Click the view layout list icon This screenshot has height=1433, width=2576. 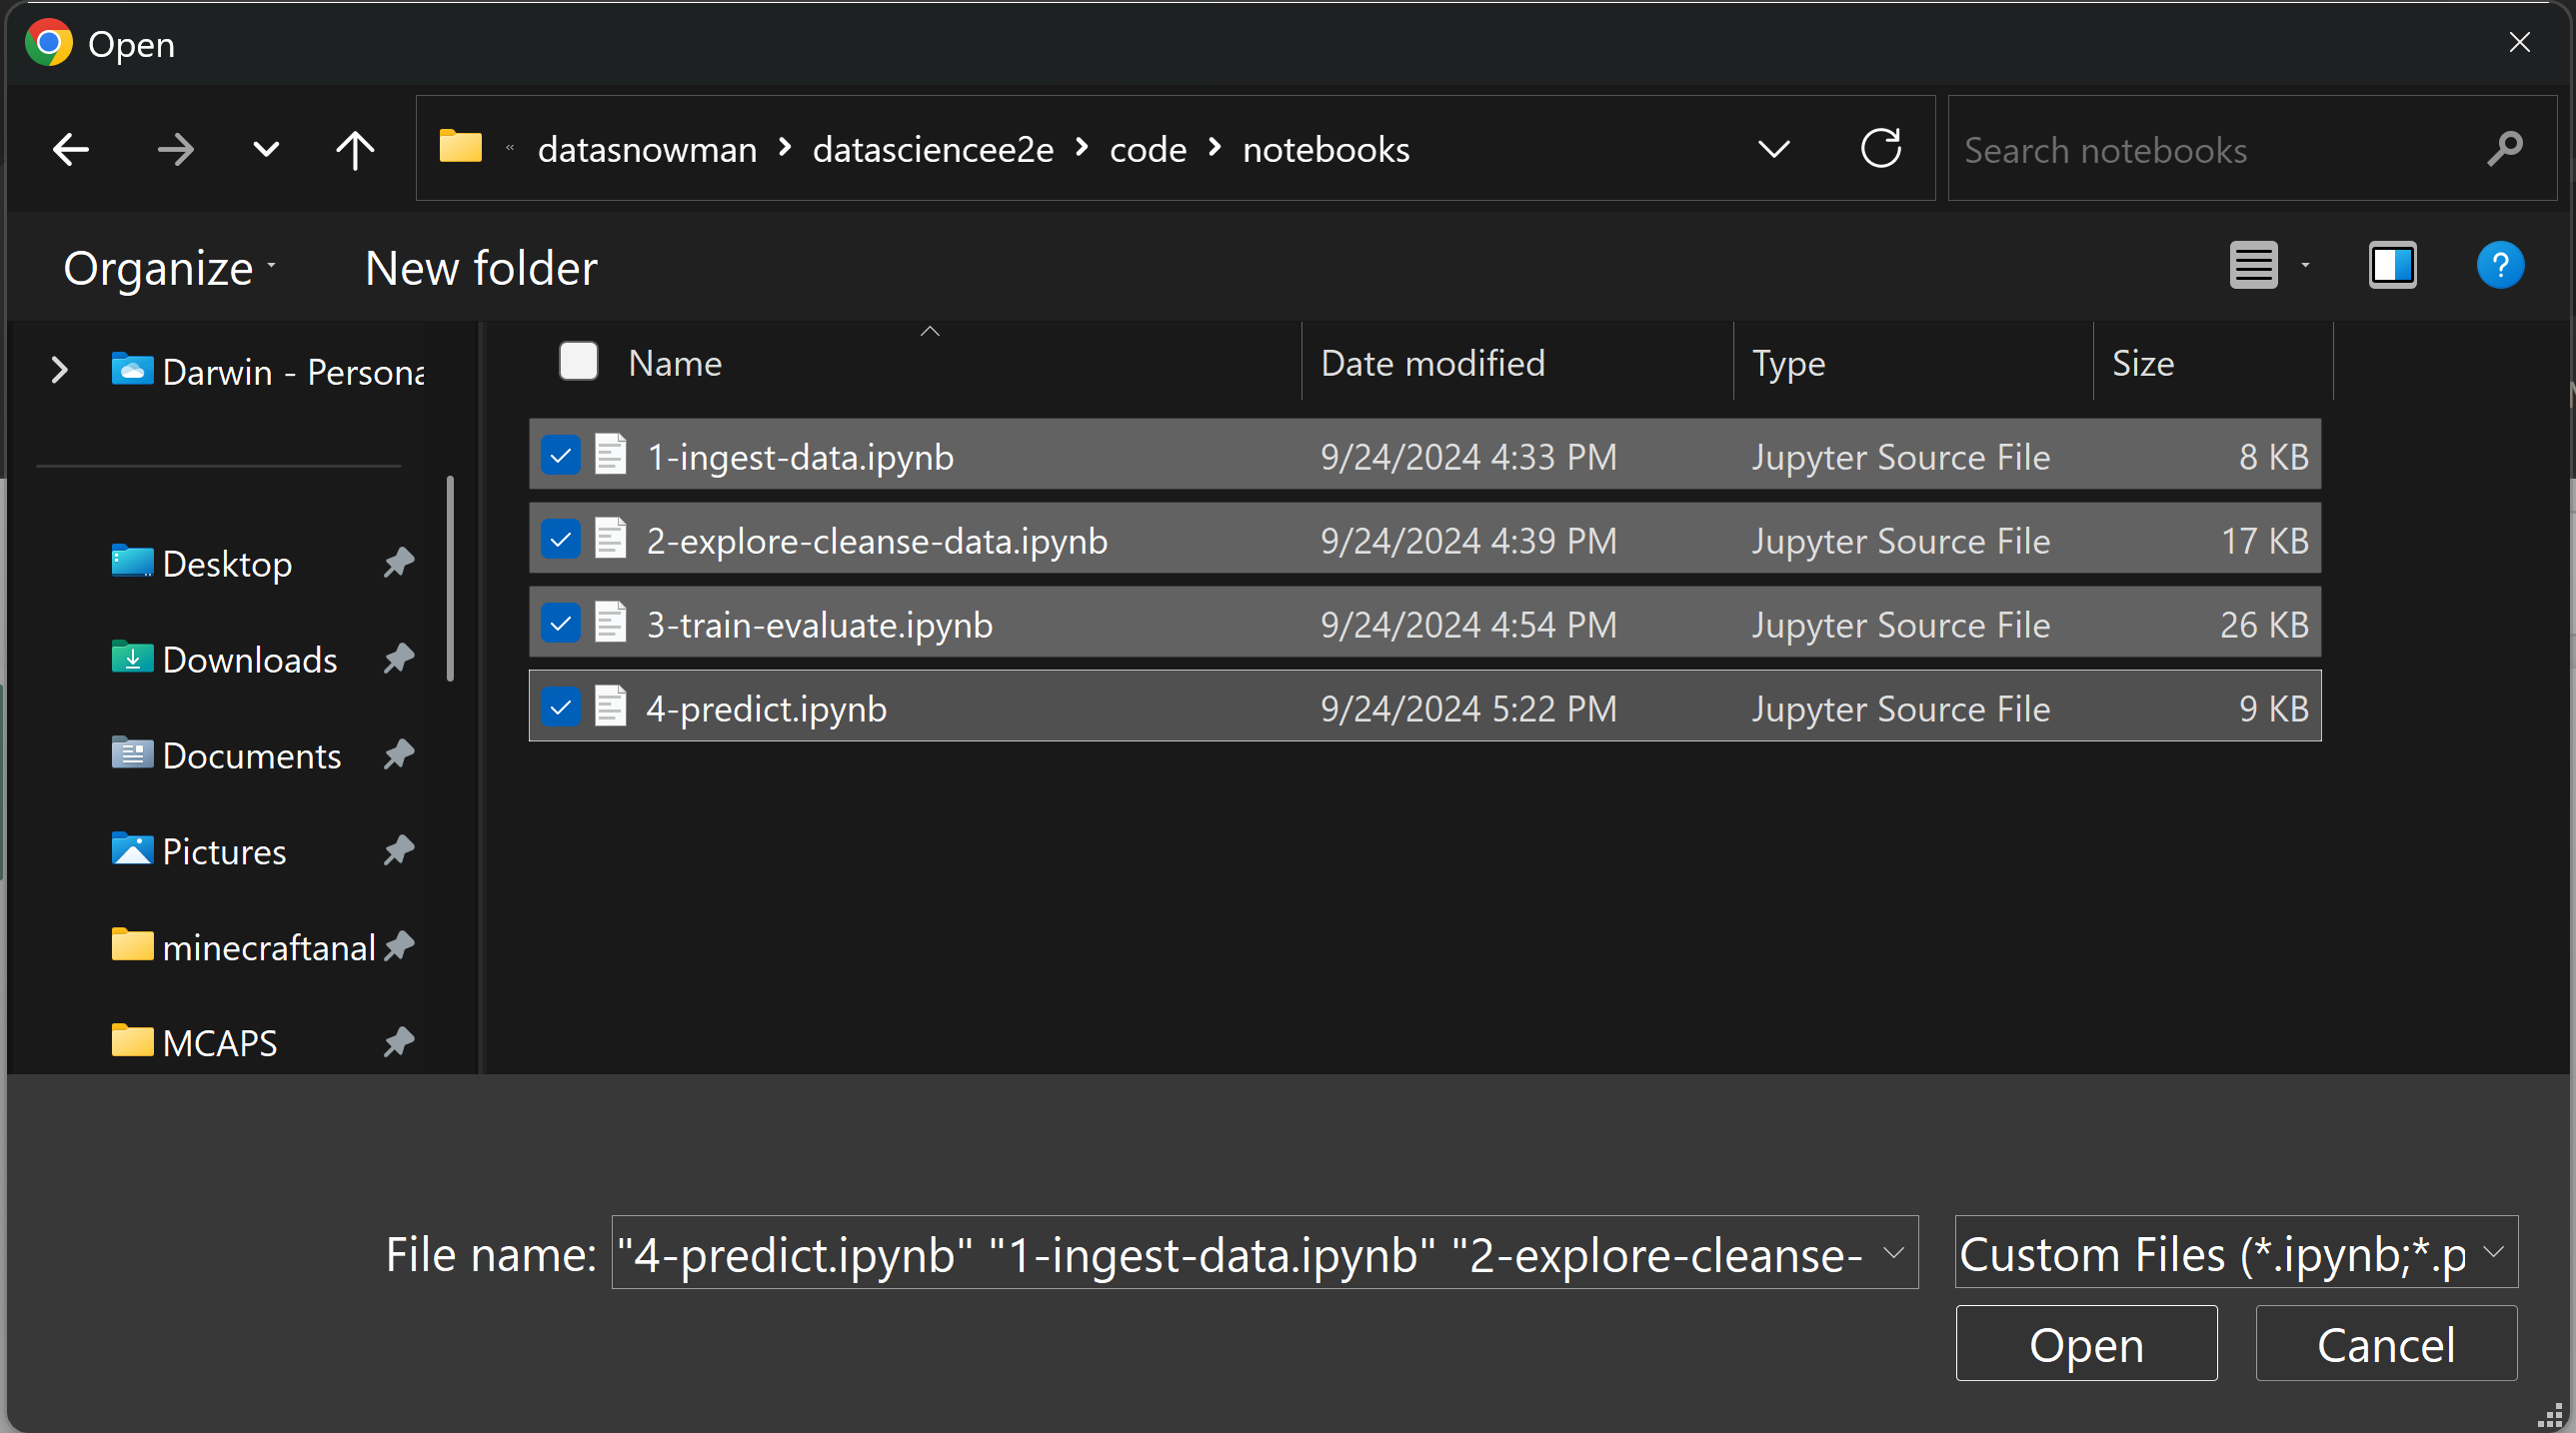coord(2254,266)
